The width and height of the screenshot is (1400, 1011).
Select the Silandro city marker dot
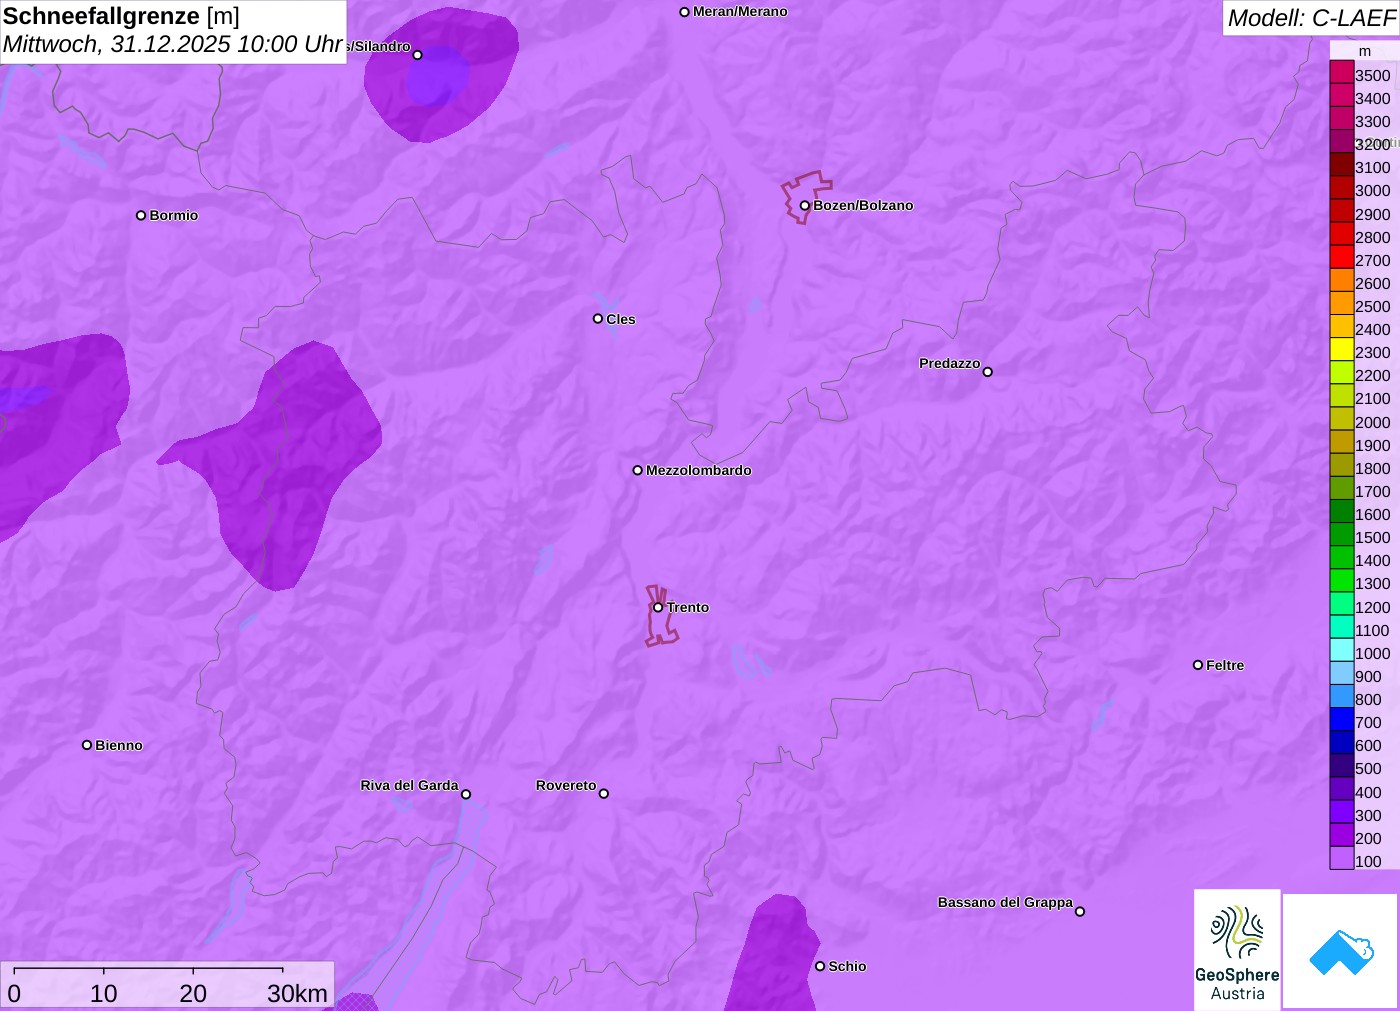(418, 55)
